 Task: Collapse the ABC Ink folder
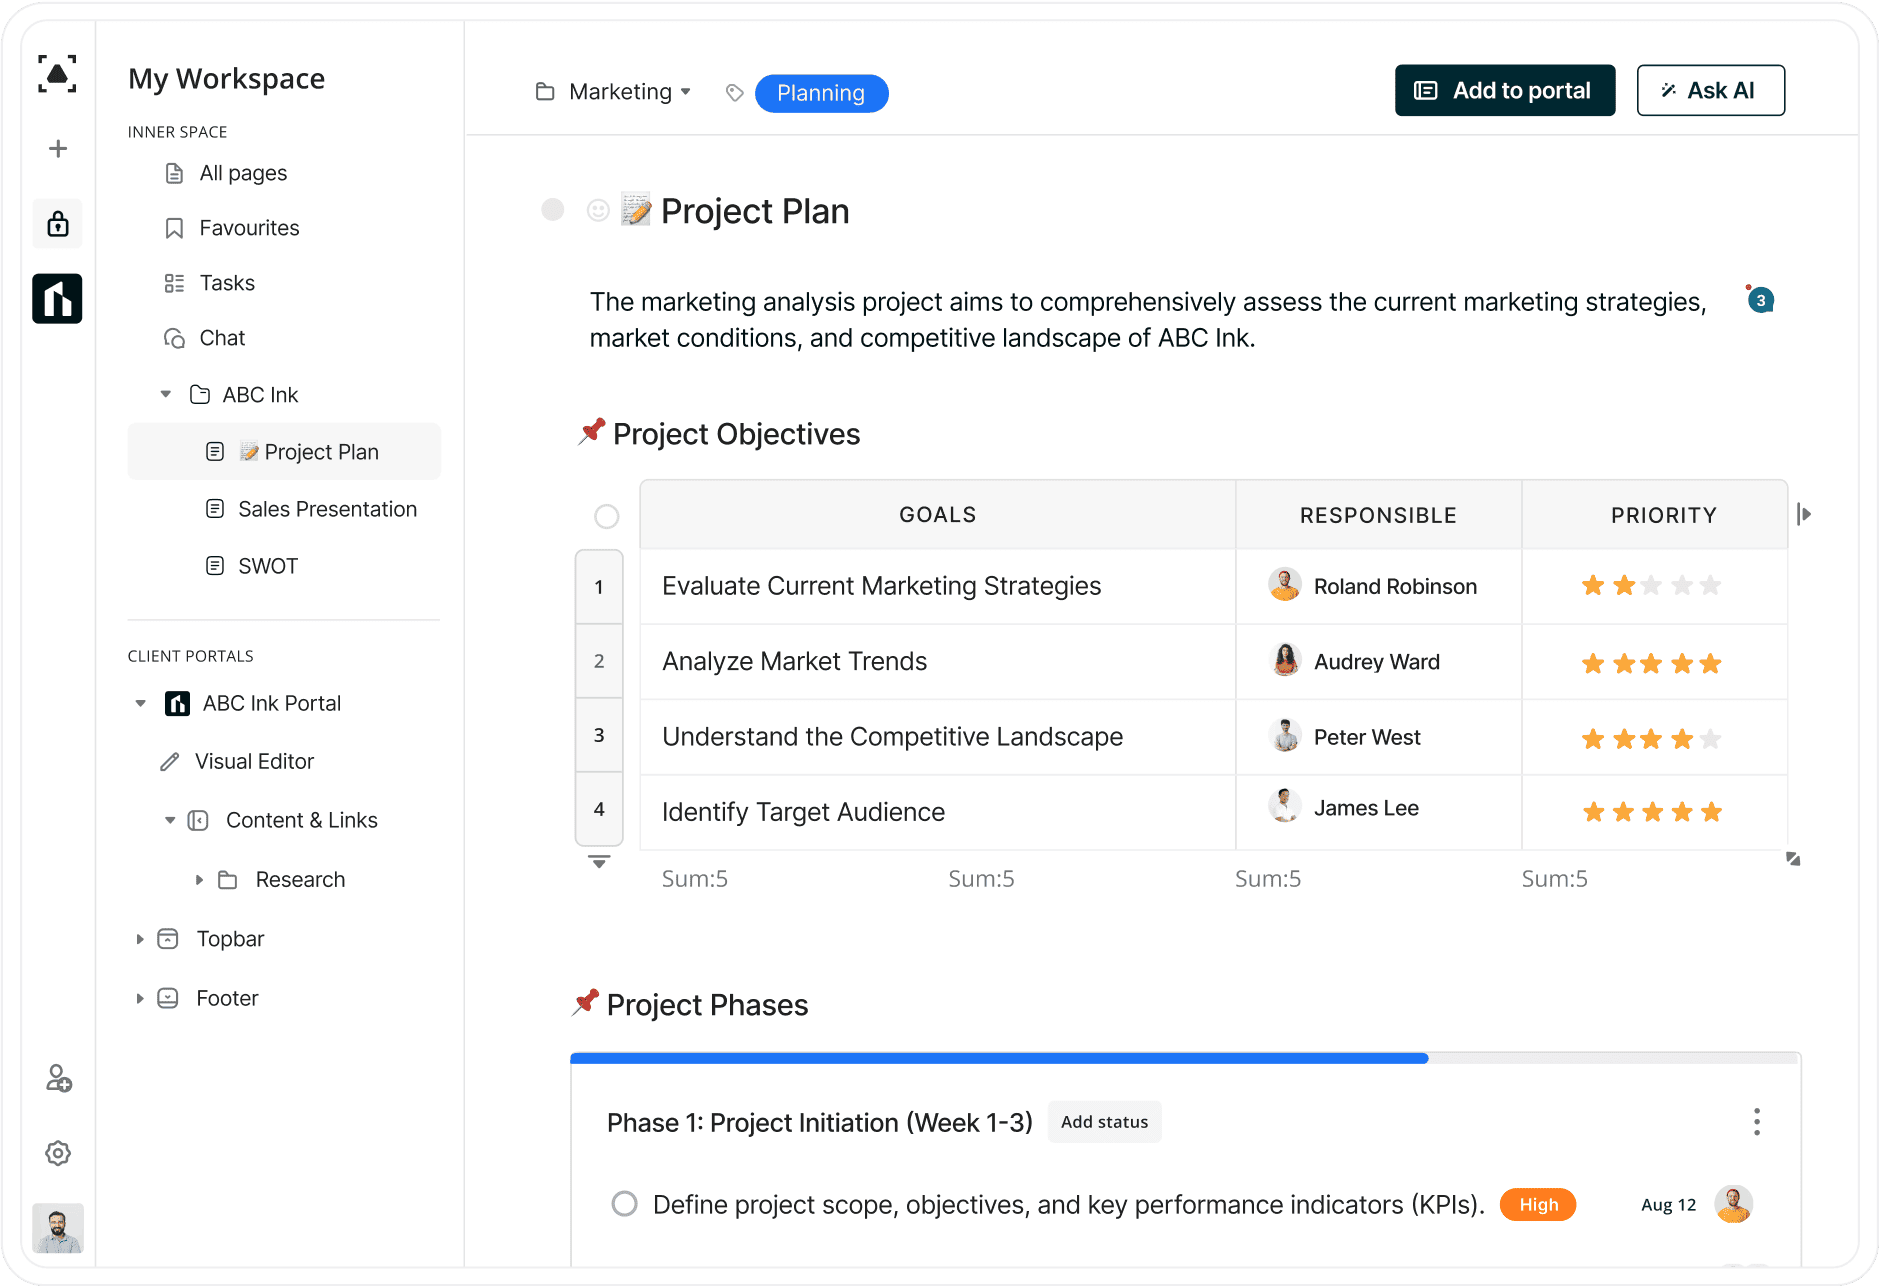point(165,394)
